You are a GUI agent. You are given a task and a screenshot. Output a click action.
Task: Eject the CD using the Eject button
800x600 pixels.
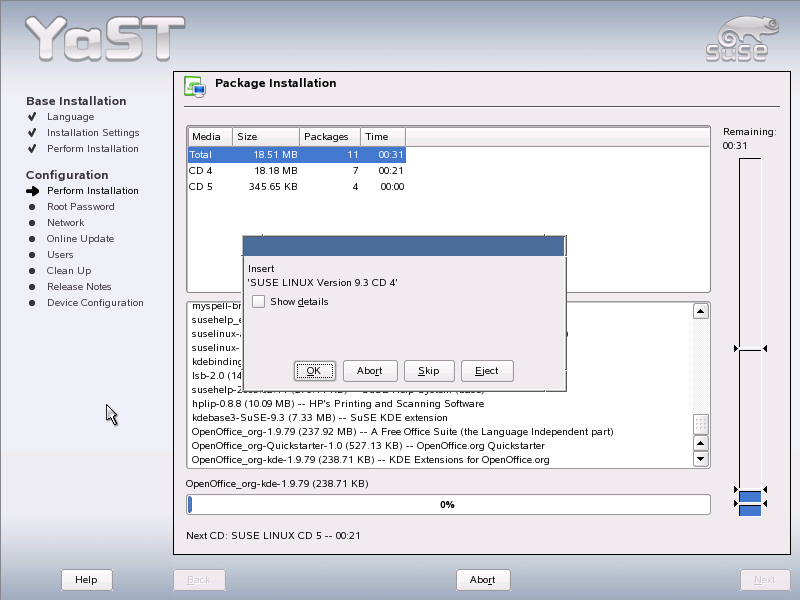coord(487,371)
